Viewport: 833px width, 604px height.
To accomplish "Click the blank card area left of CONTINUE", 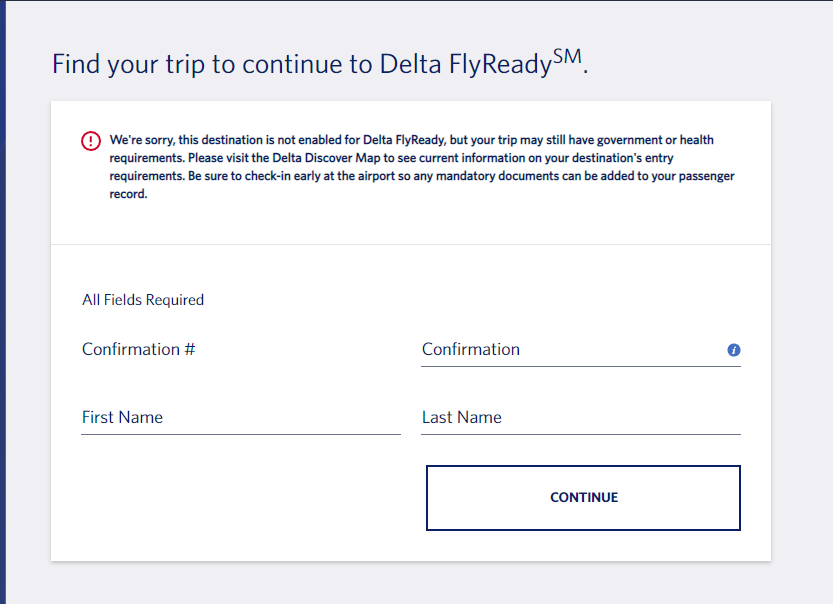I will click(x=239, y=498).
